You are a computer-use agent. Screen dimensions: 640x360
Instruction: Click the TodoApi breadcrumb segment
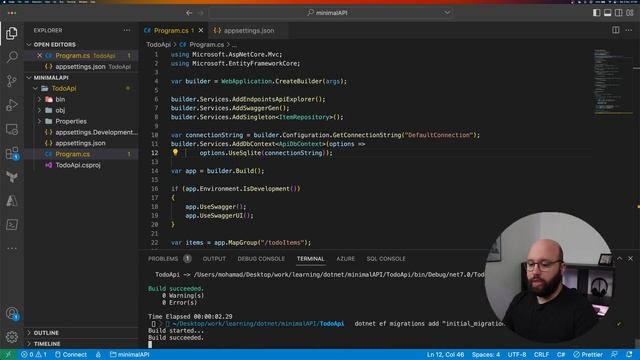click(158, 44)
